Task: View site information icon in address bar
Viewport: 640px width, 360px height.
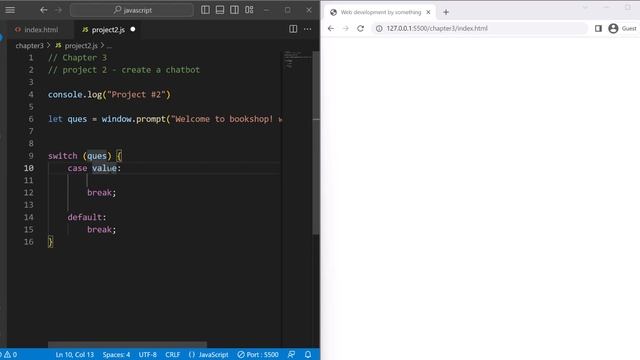Action: click(x=379, y=29)
